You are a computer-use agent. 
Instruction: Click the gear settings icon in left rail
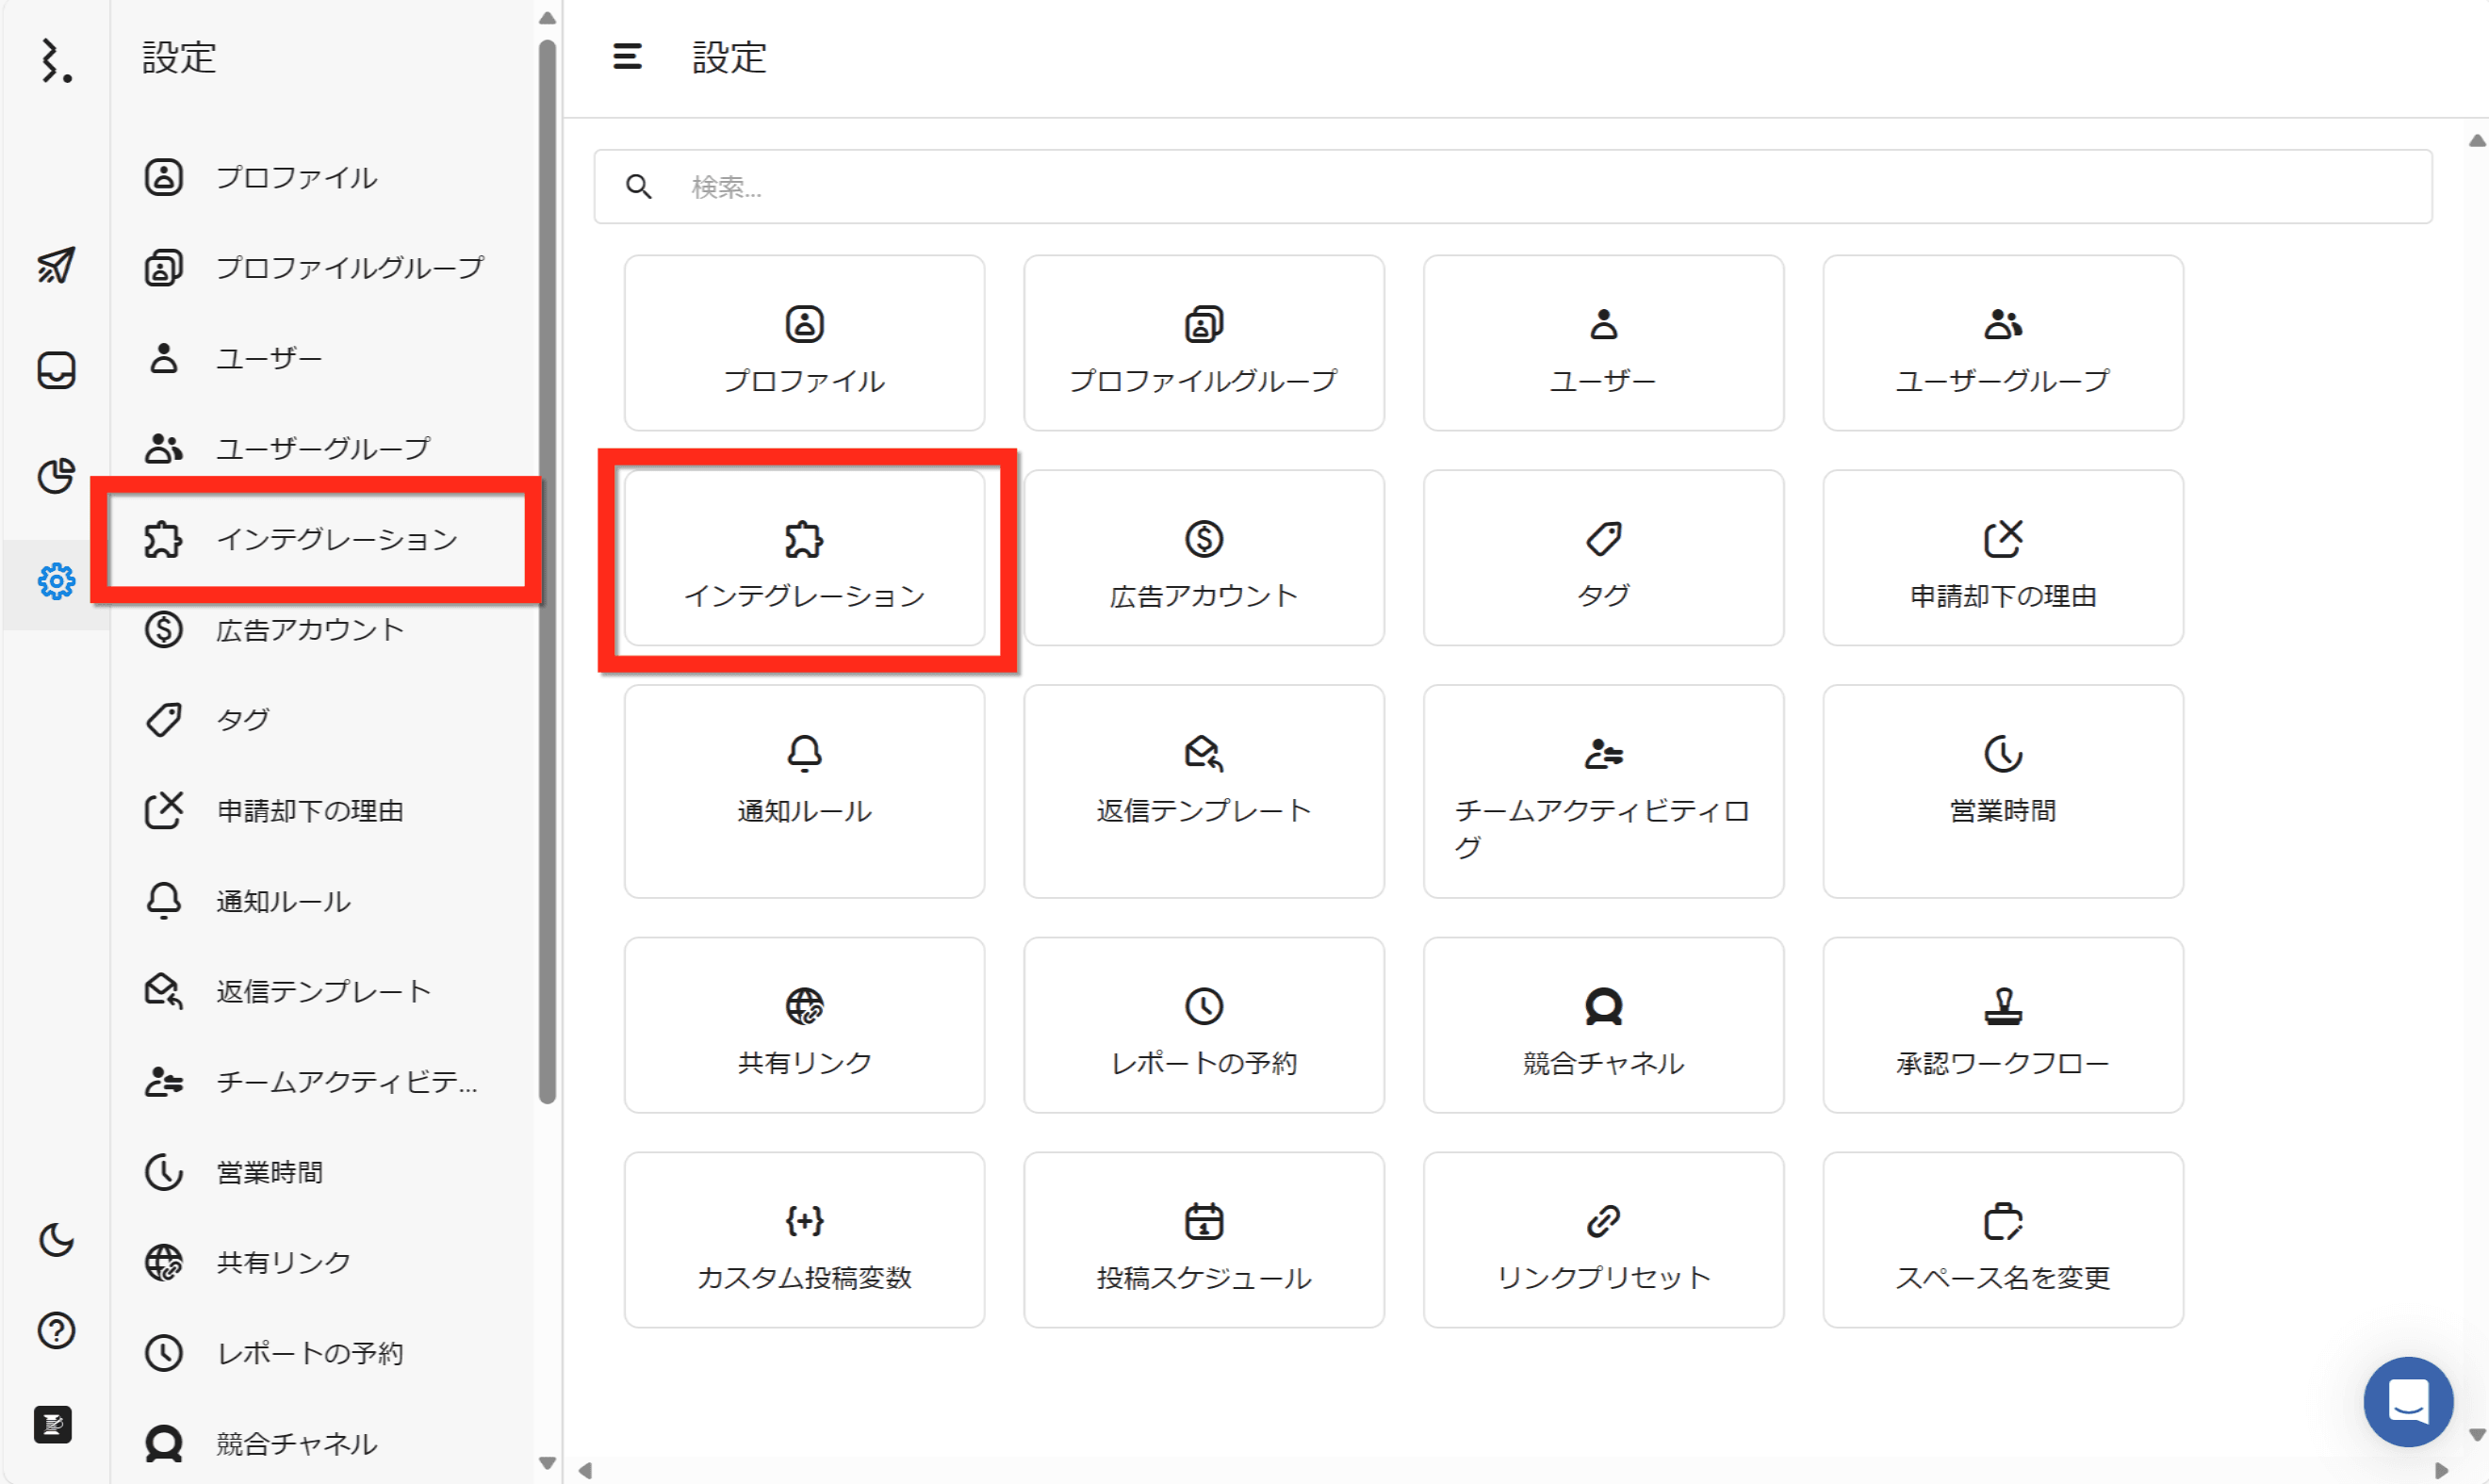pos(56,581)
